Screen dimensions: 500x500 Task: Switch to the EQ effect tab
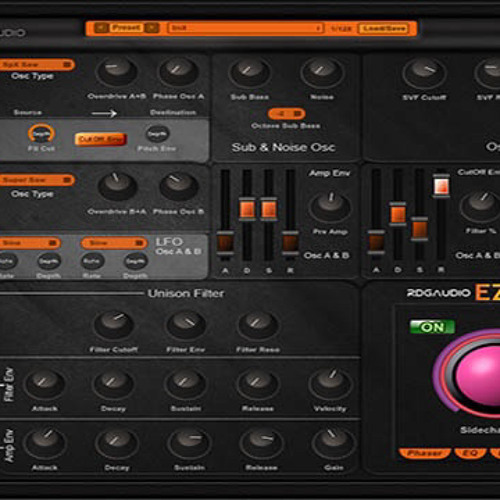click(x=470, y=453)
